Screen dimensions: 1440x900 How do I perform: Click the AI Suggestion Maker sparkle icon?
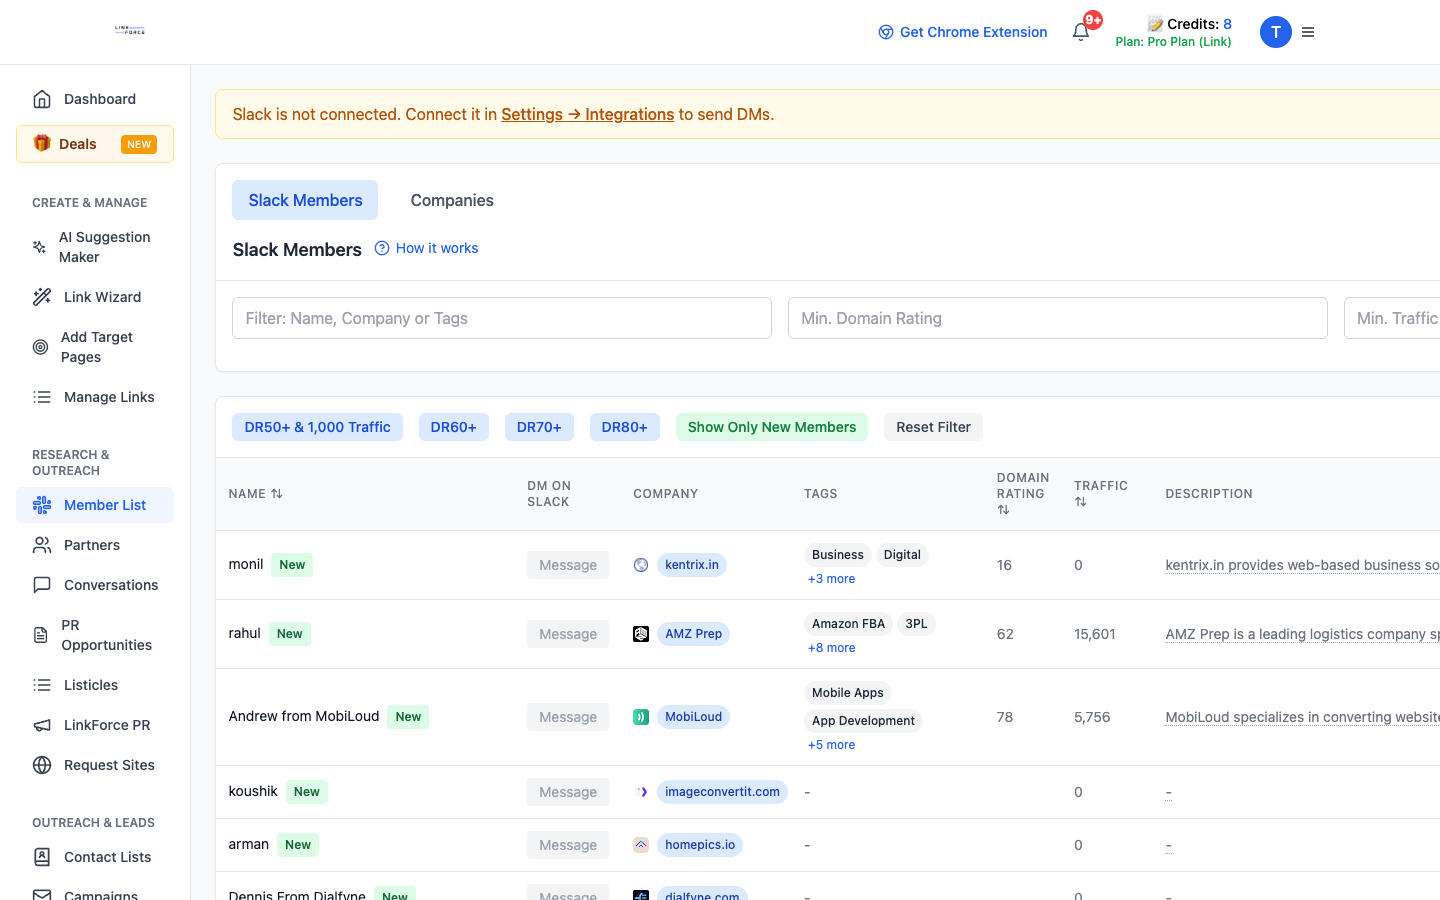click(x=40, y=247)
